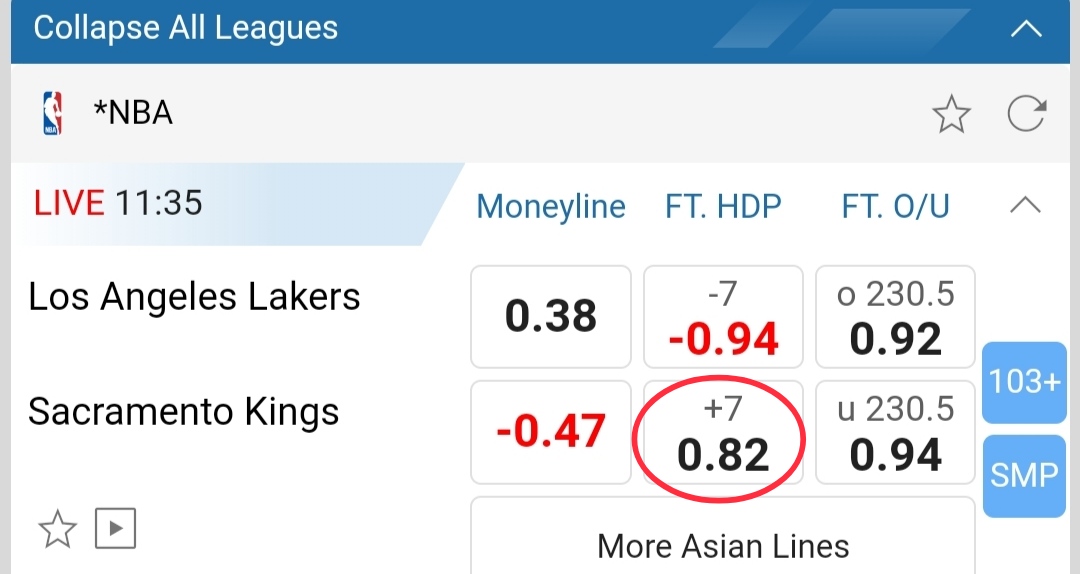The height and width of the screenshot is (574, 1080).
Task: Bet over 230.5 at 0.92
Action: [x=895, y=316]
